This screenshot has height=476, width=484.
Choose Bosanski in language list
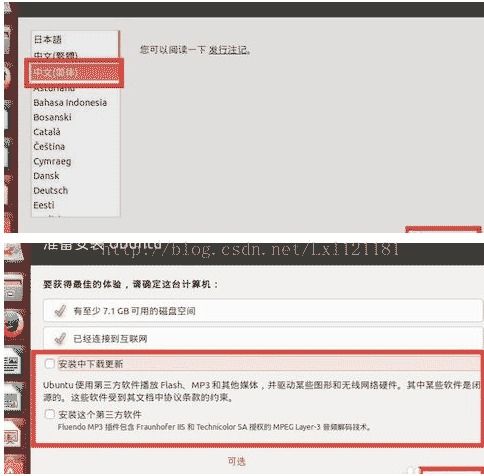pyautogui.click(x=52, y=117)
